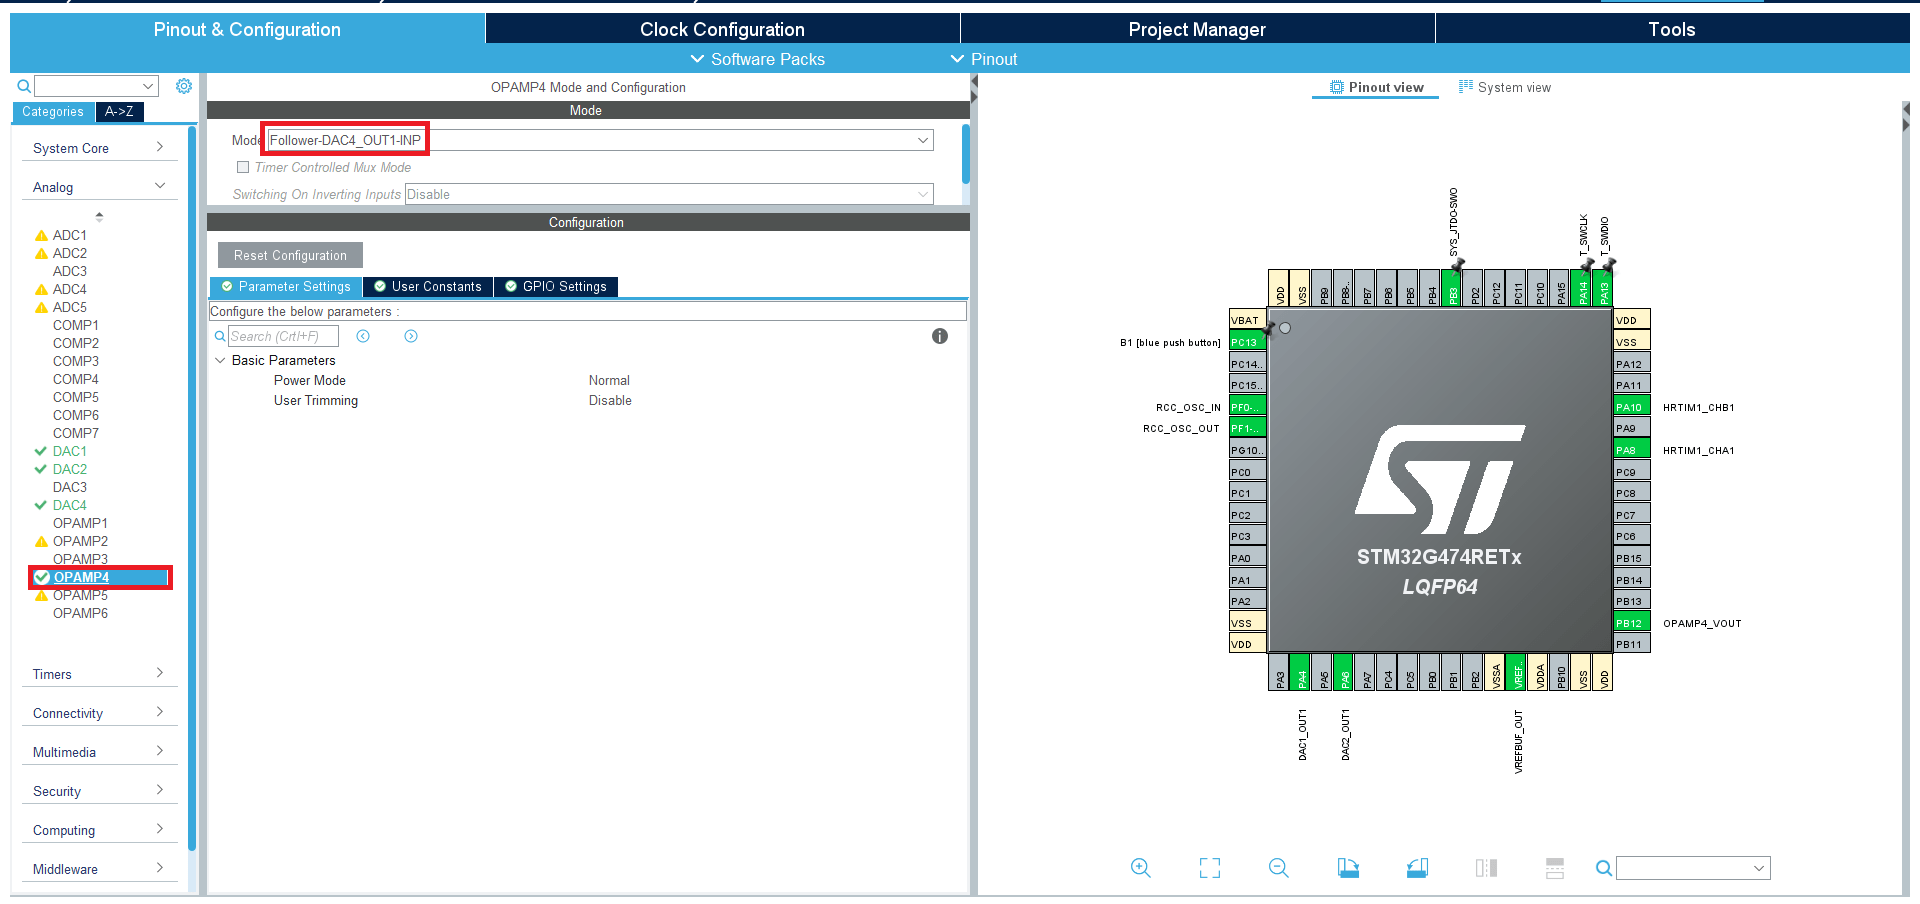This screenshot has width=1920, height=904.
Task: Expand the Timers category
Action: tap(99, 674)
